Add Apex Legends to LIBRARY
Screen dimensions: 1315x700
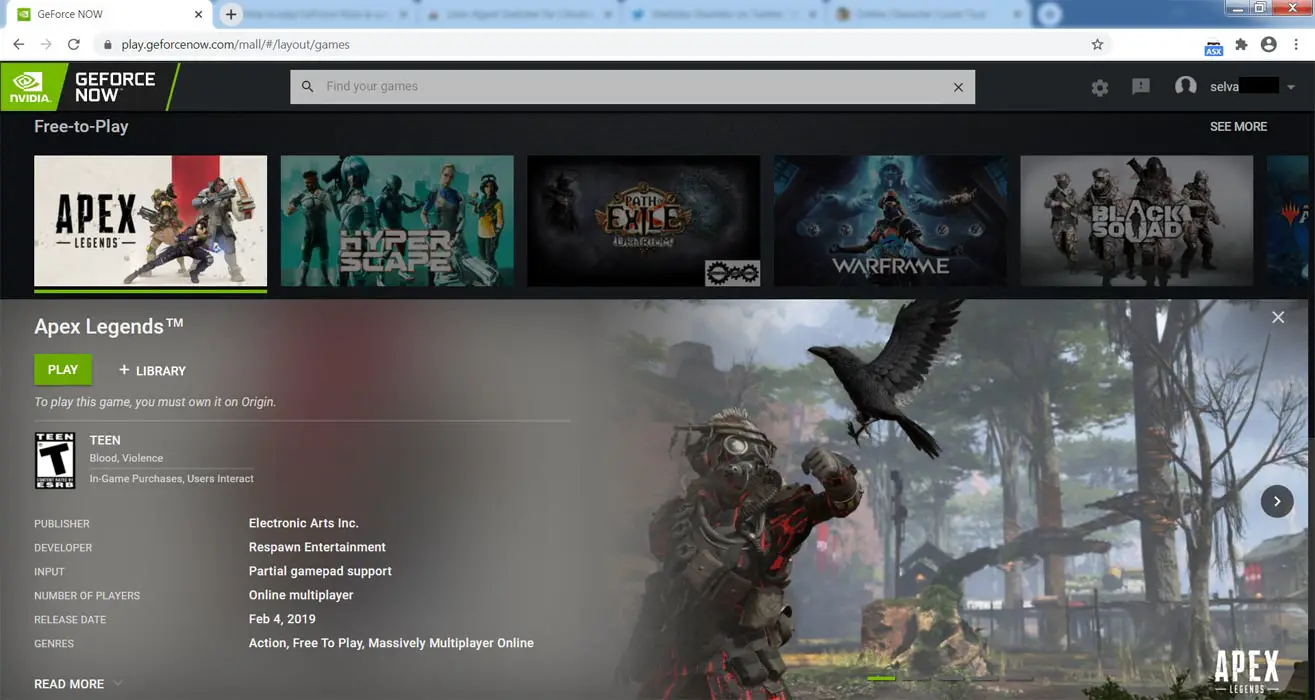tap(152, 370)
